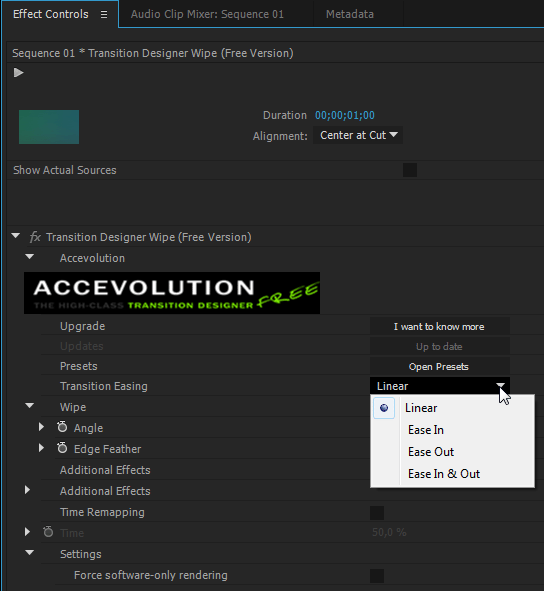The height and width of the screenshot is (591, 544).
Task: Click the Time stopwatch icon
Action: 48,532
